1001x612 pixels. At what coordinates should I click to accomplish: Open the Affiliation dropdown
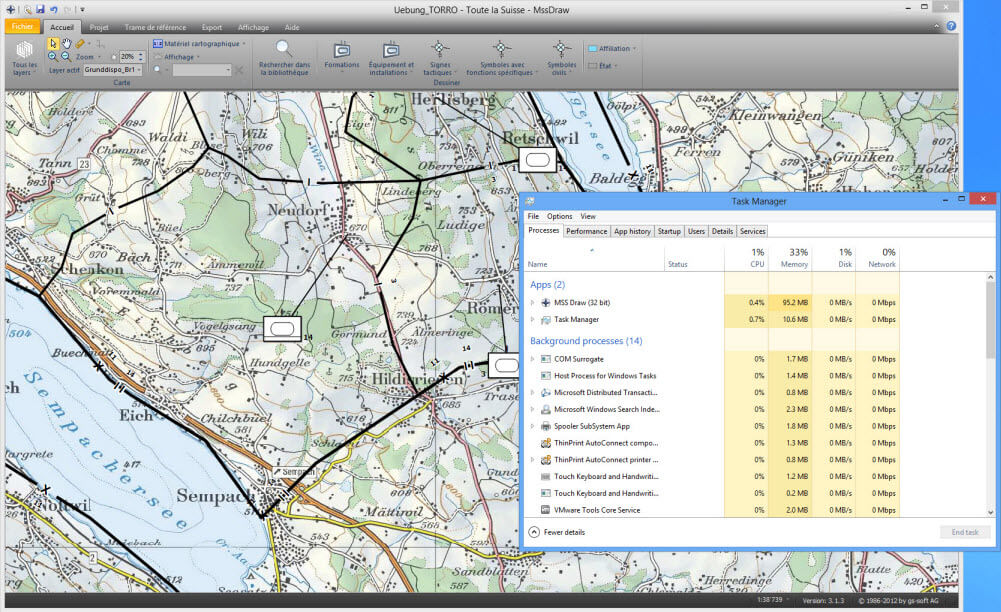tap(612, 49)
